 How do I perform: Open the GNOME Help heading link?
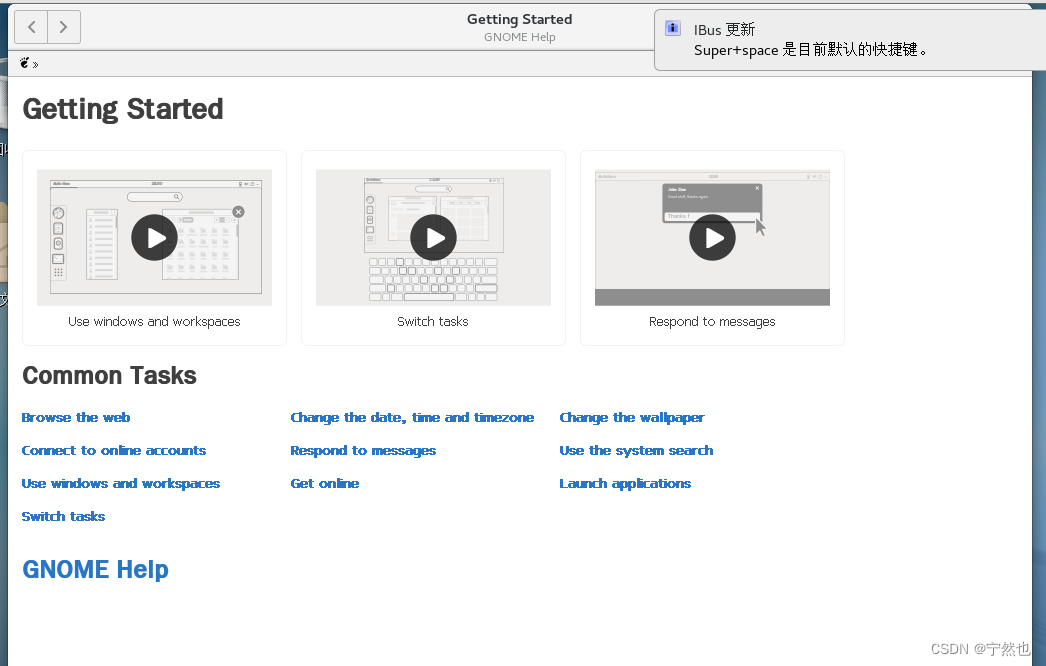tap(95, 570)
